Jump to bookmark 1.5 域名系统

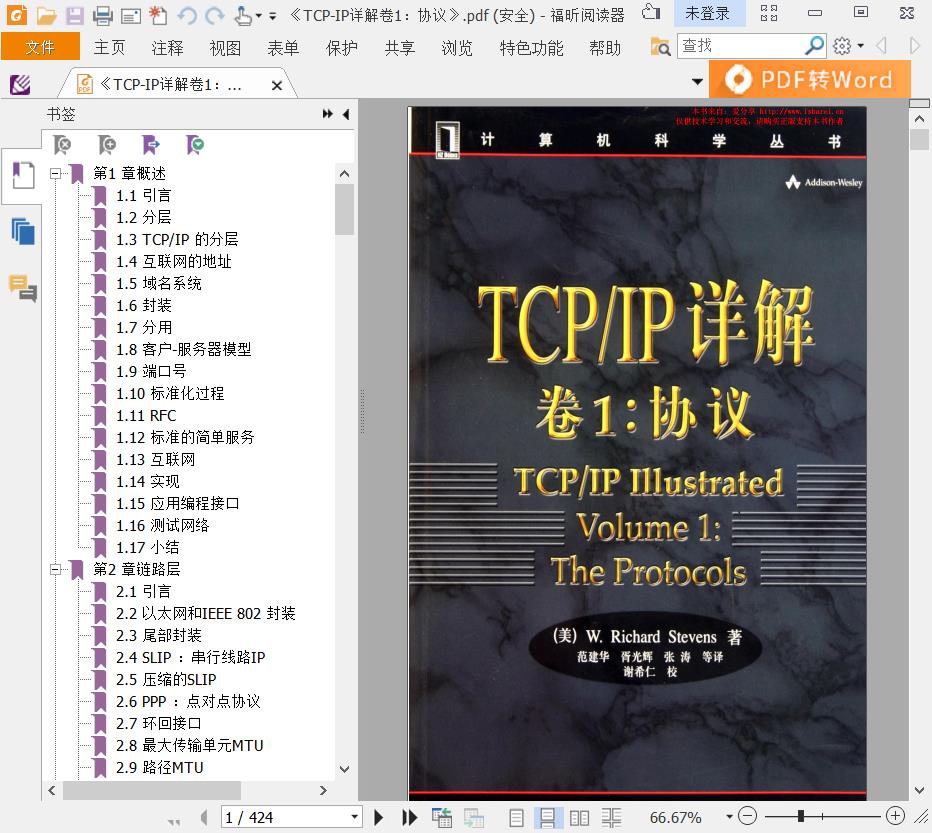[x=159, y=283]
